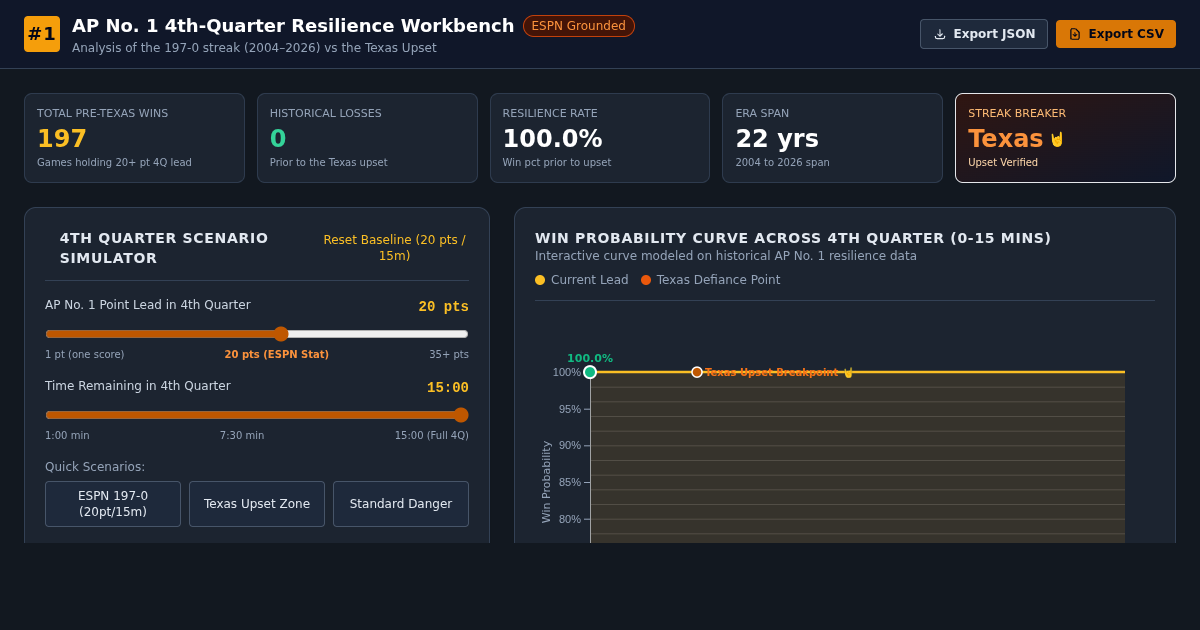1200x630 pixels.
Task: Click the Time Remaining slider handle
Action: (461, 415)
